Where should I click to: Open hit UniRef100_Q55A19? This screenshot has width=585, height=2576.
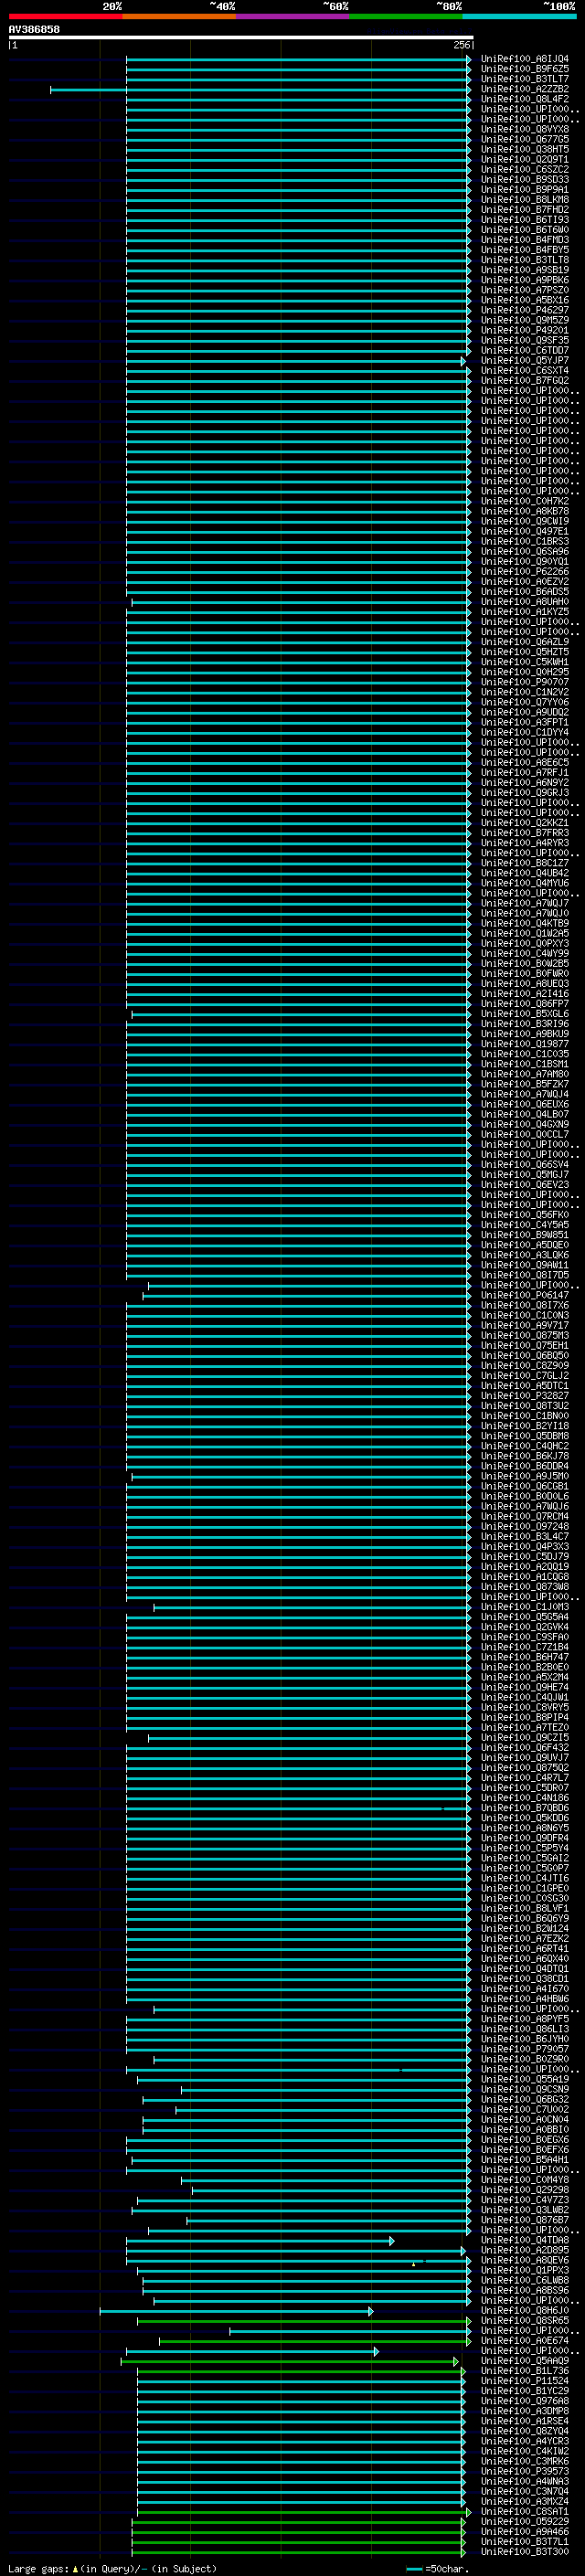(524, 2079)
